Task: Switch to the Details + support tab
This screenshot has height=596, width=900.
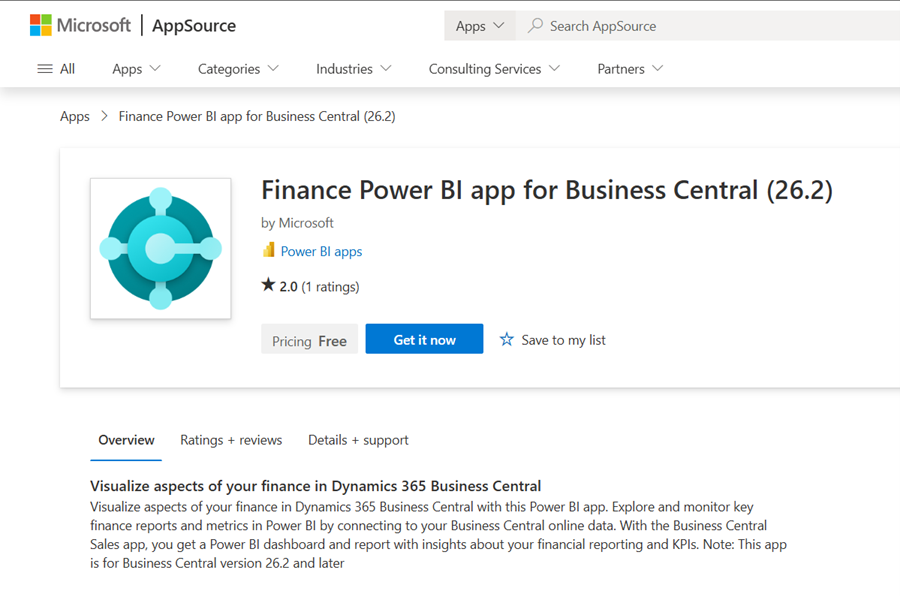Action: pos(358,440)
